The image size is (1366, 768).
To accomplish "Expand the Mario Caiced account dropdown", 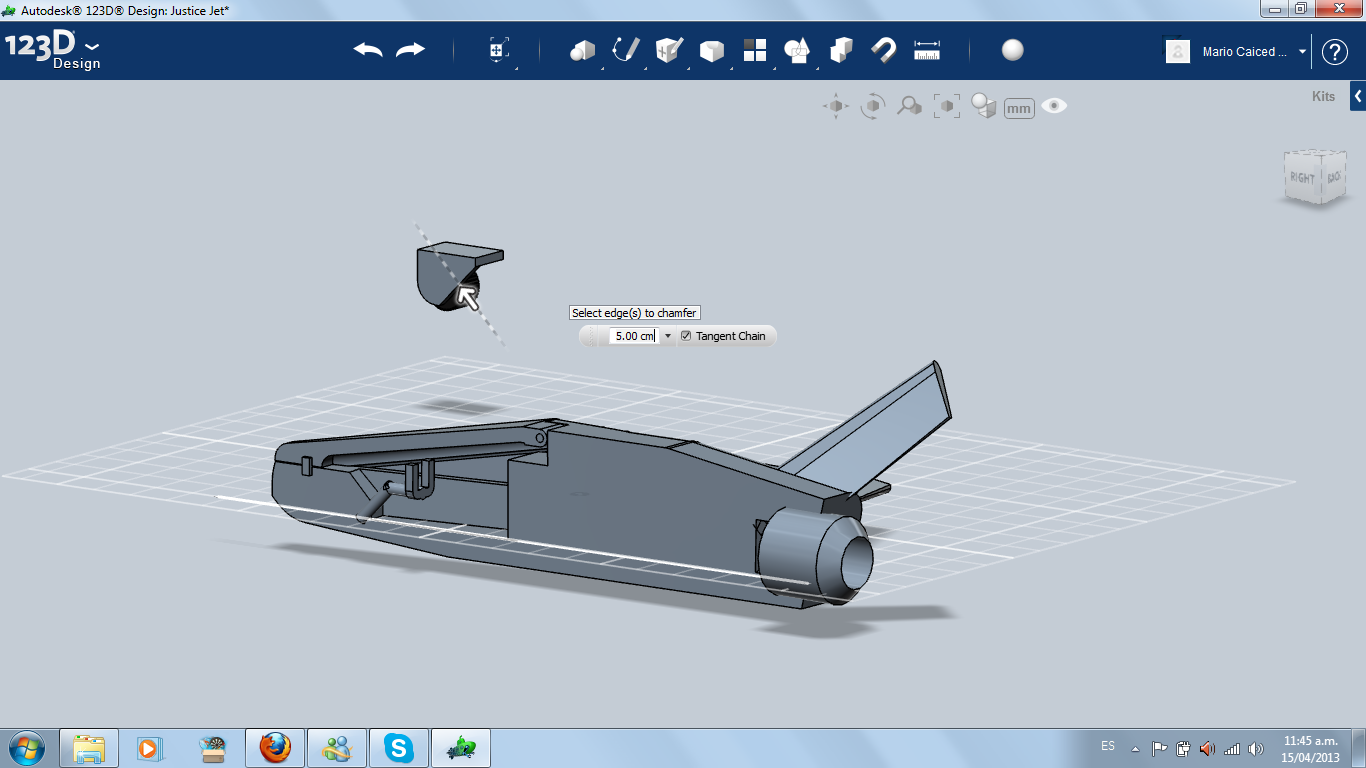I will (x=1302, y=52).
